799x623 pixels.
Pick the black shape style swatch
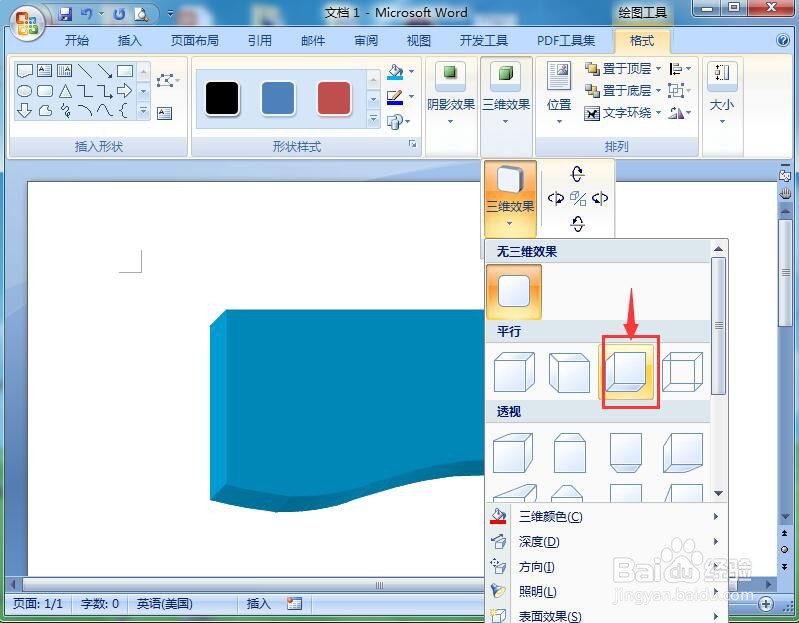click(222, 98)
